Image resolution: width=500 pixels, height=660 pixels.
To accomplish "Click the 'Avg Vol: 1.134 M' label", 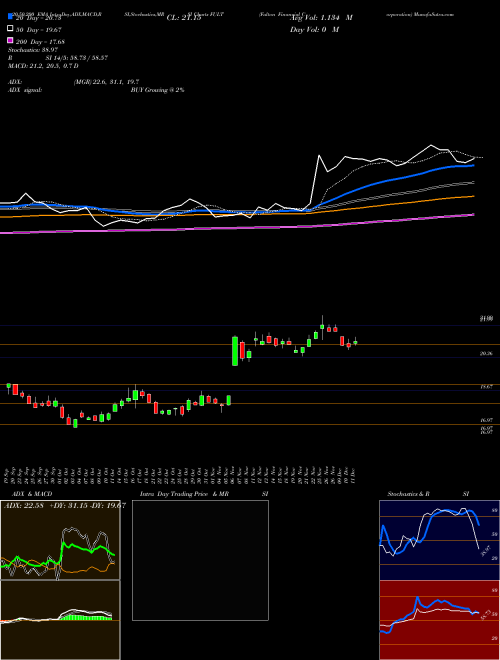I will click(321, 18).
